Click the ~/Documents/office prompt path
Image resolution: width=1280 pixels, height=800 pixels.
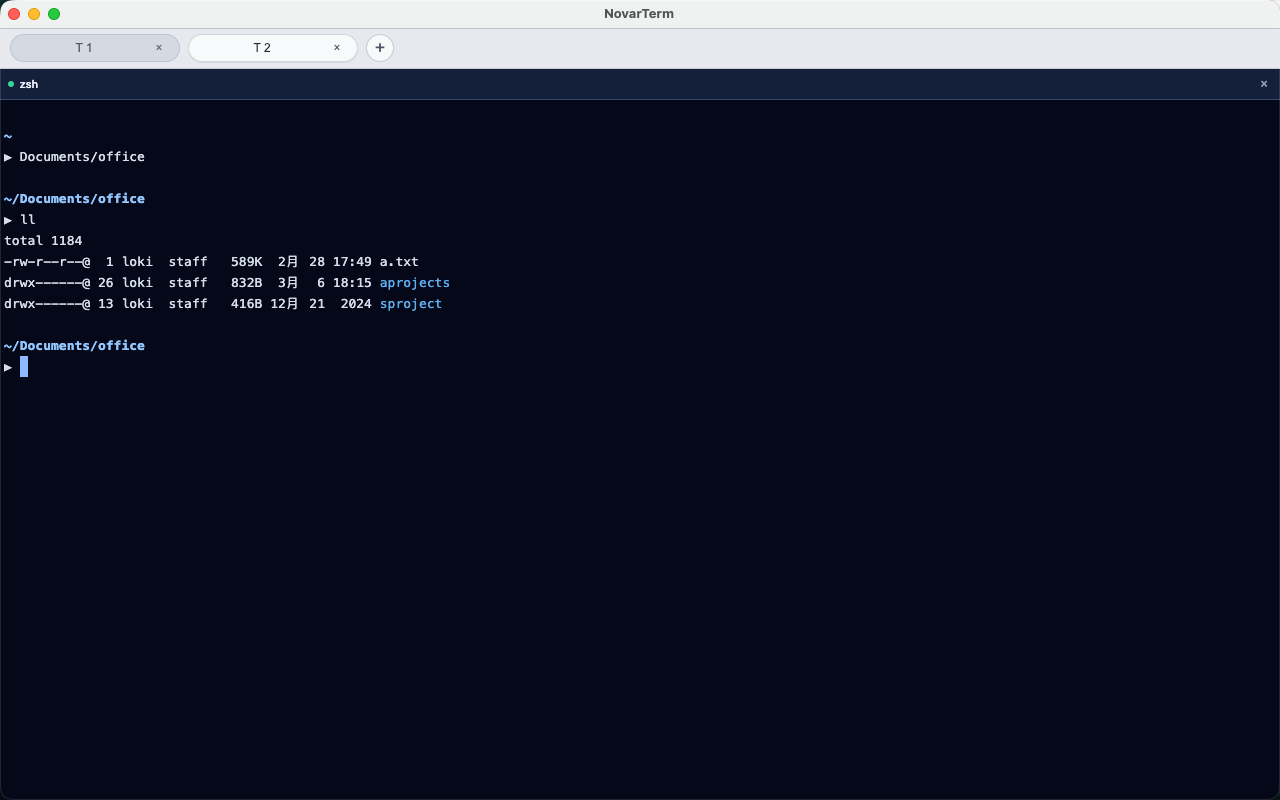[x=74, y=345]
